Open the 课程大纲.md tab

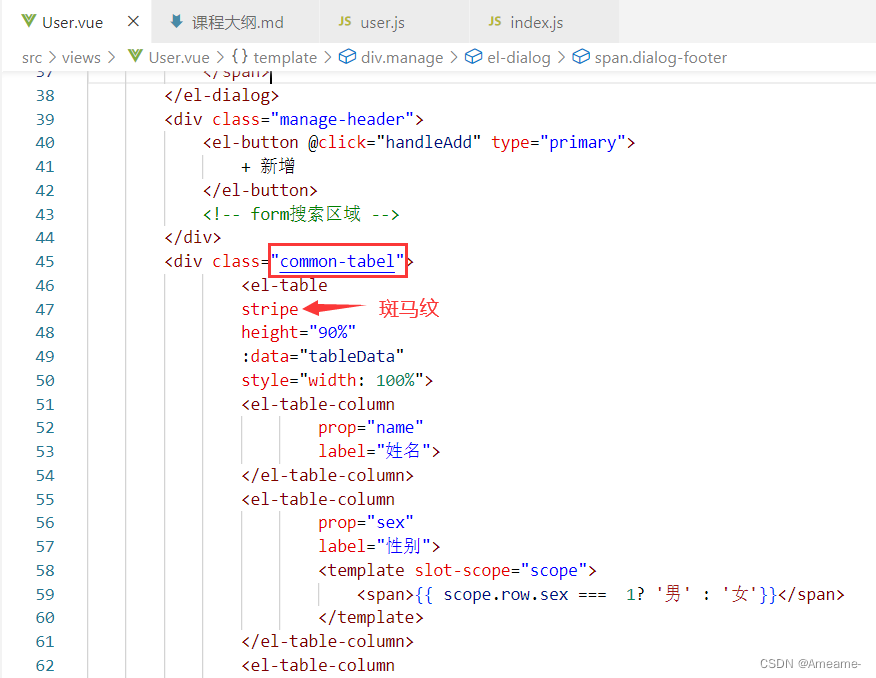coord(236,22)
